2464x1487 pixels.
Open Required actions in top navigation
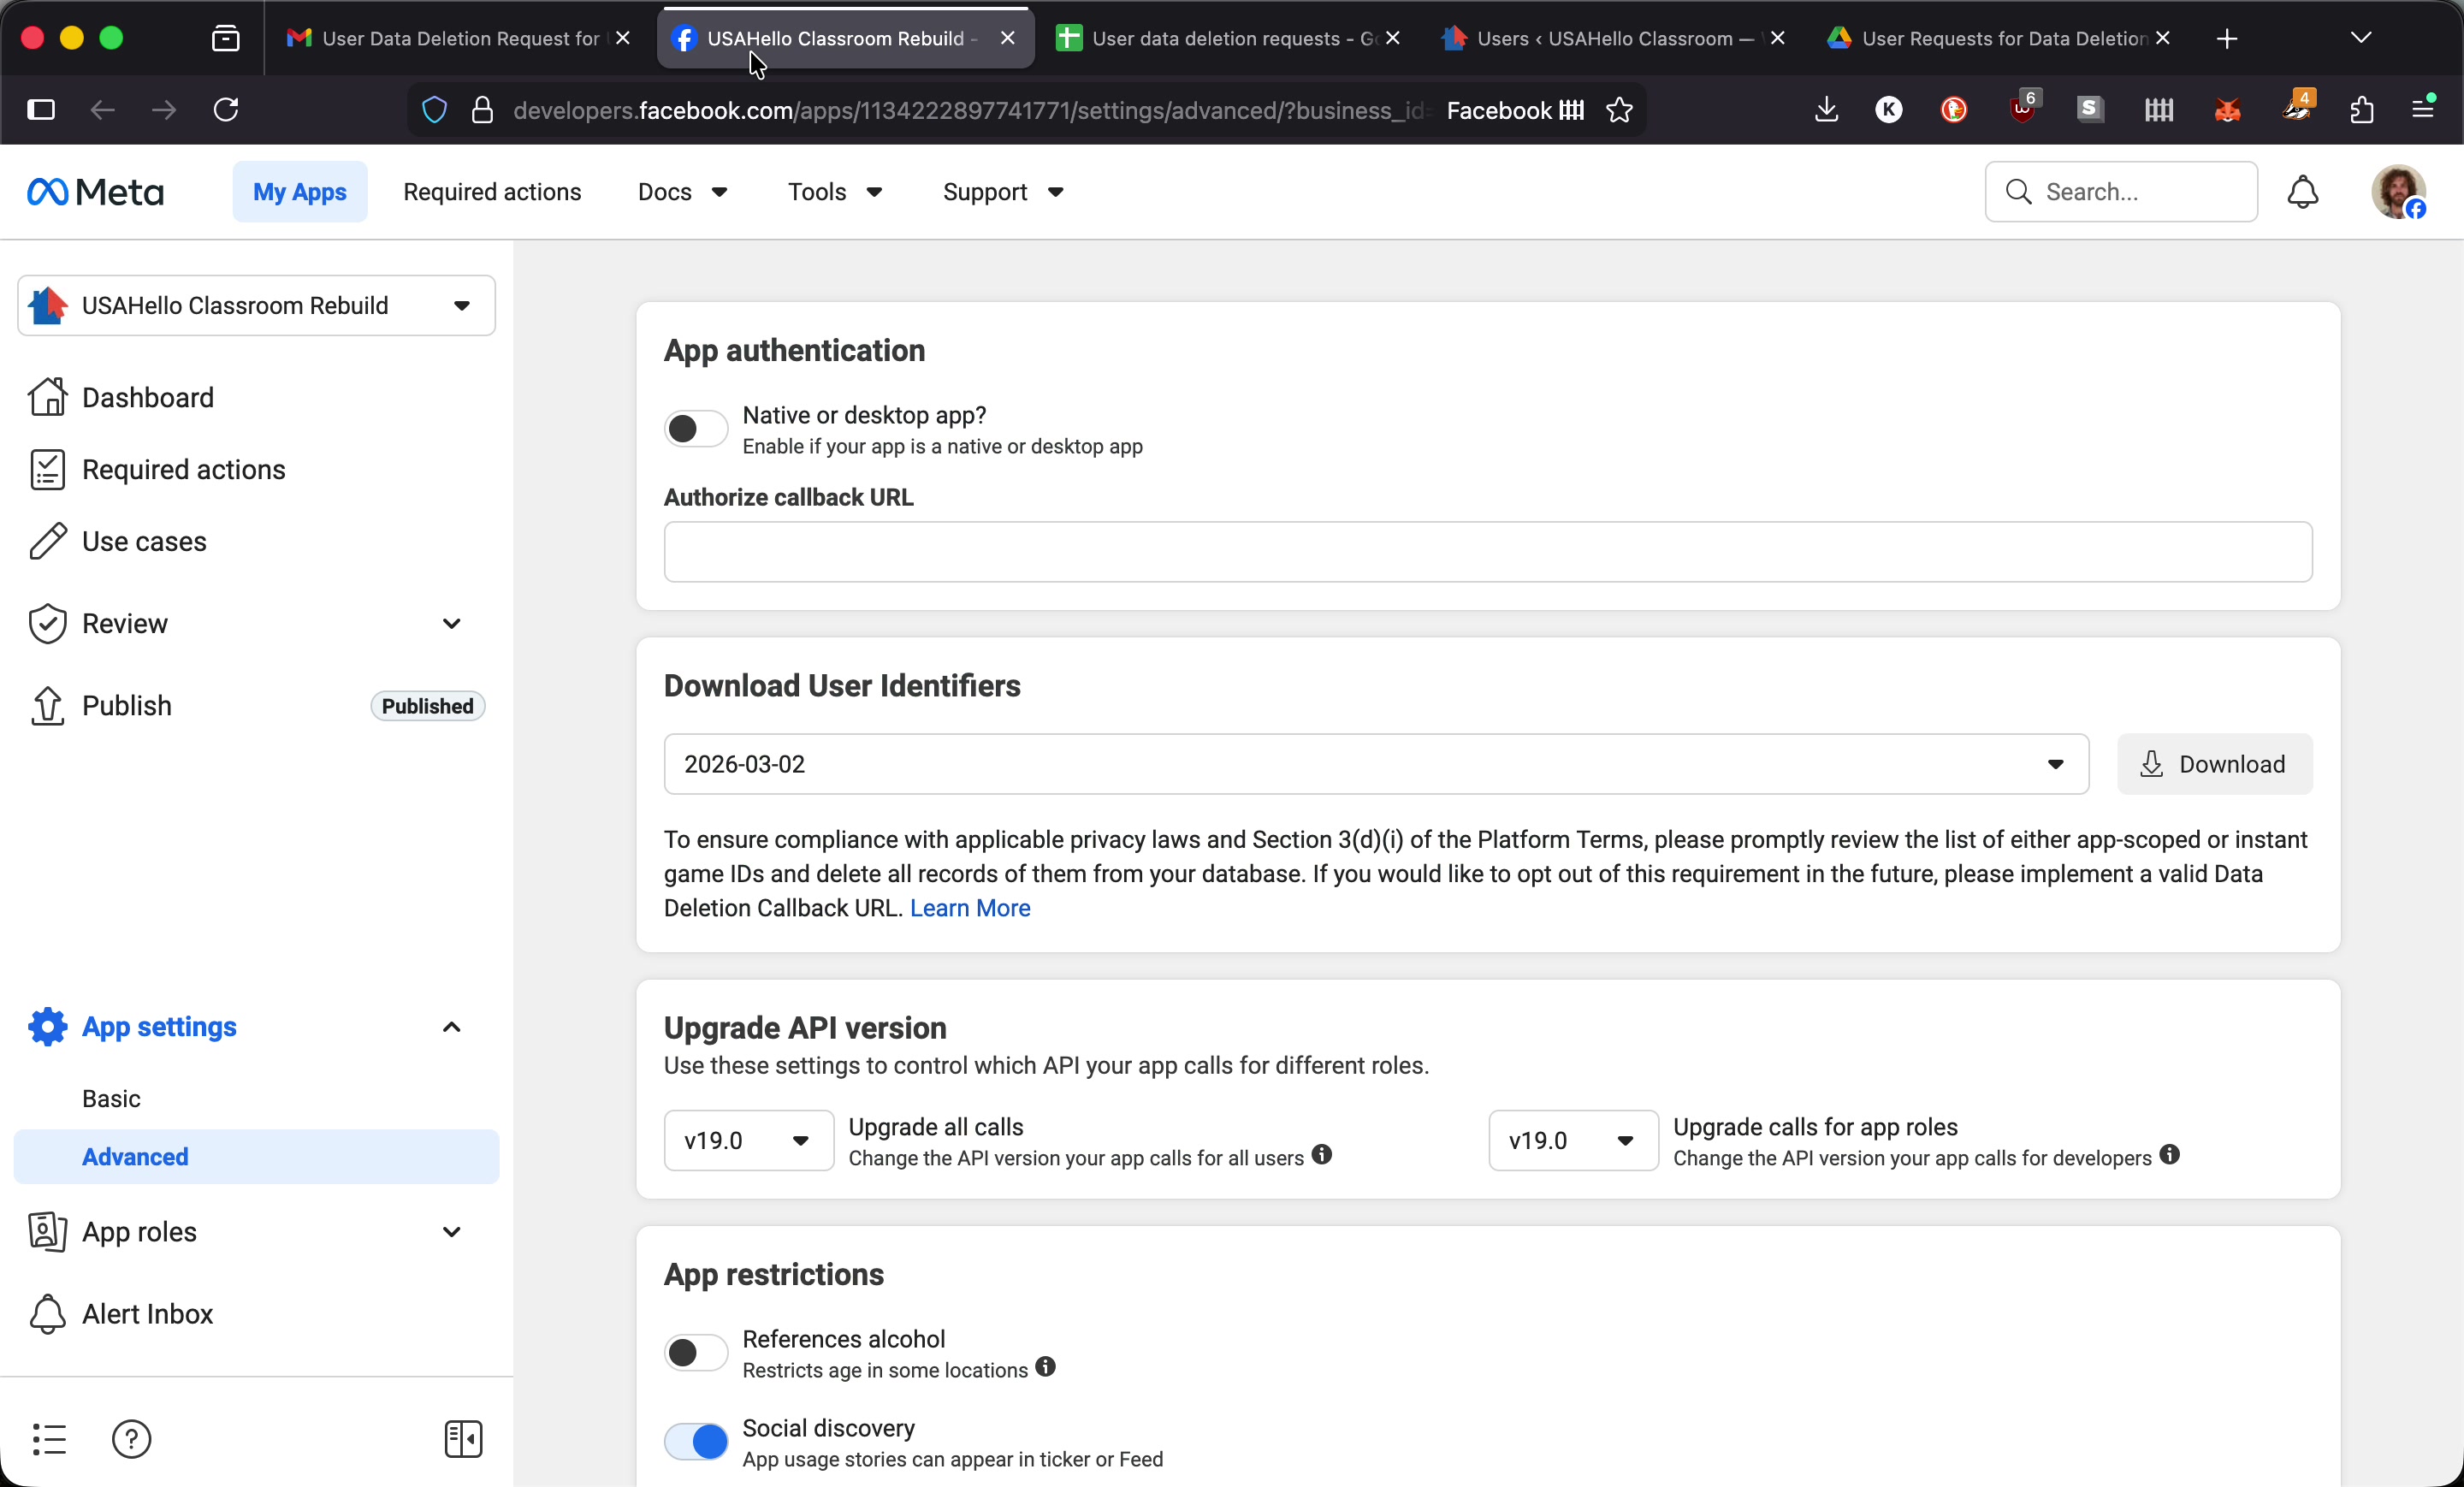pyautogui.click(x=492, y=191)
